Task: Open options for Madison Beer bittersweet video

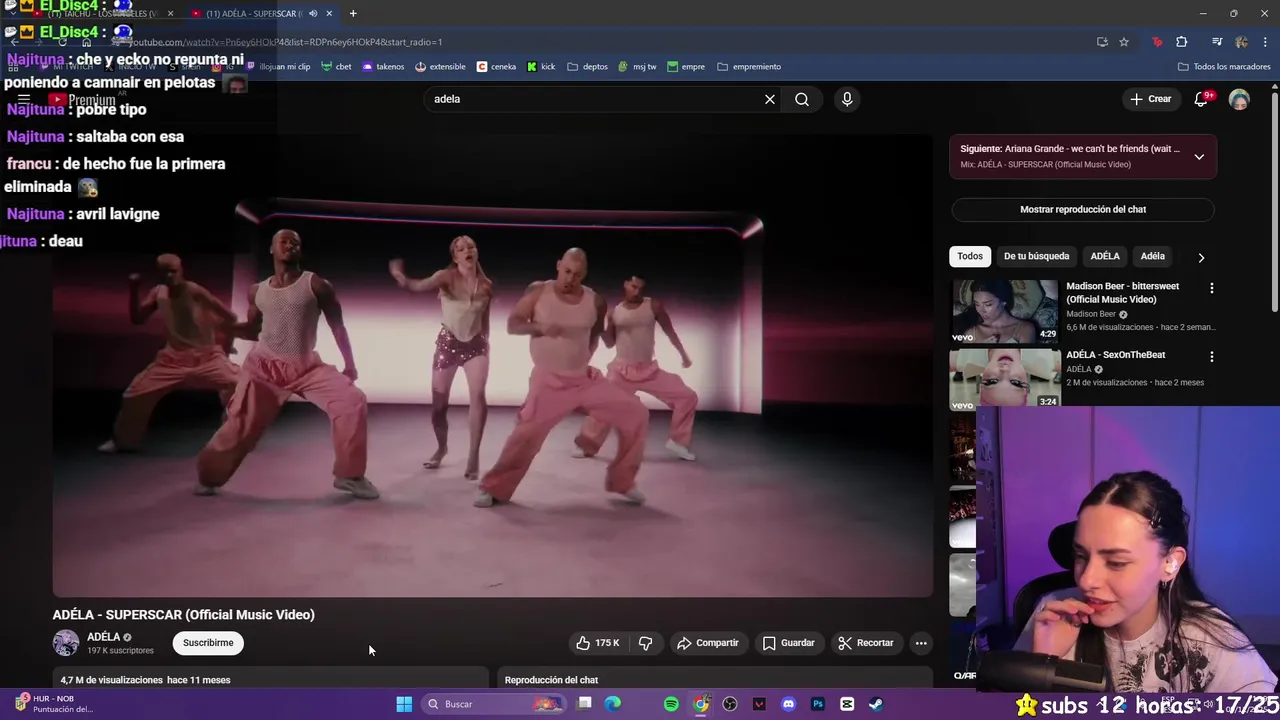Action: point(1212,288)
